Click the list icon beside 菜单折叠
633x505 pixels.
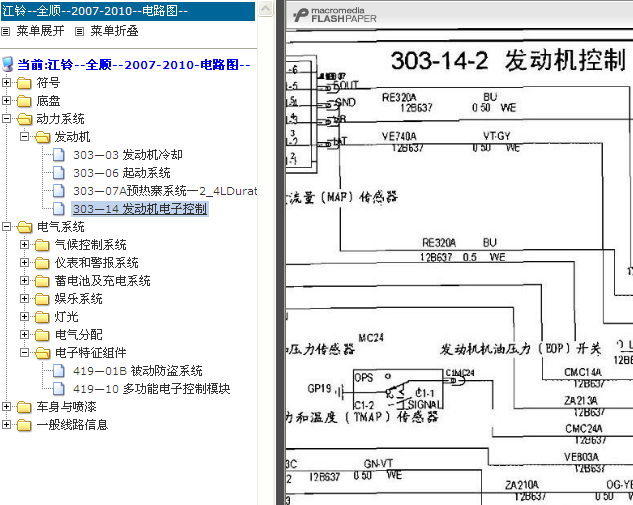point(80,31)
